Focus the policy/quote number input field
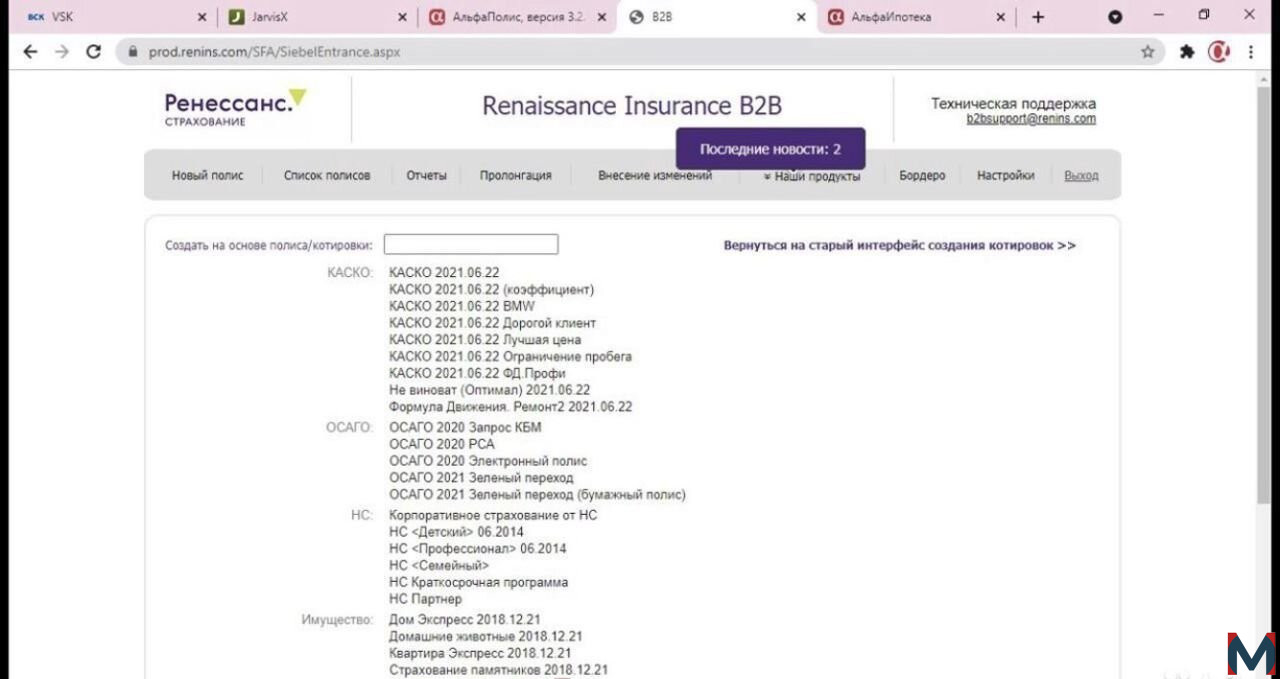Viewport: 1280px width, 679px height. point(471,244)
